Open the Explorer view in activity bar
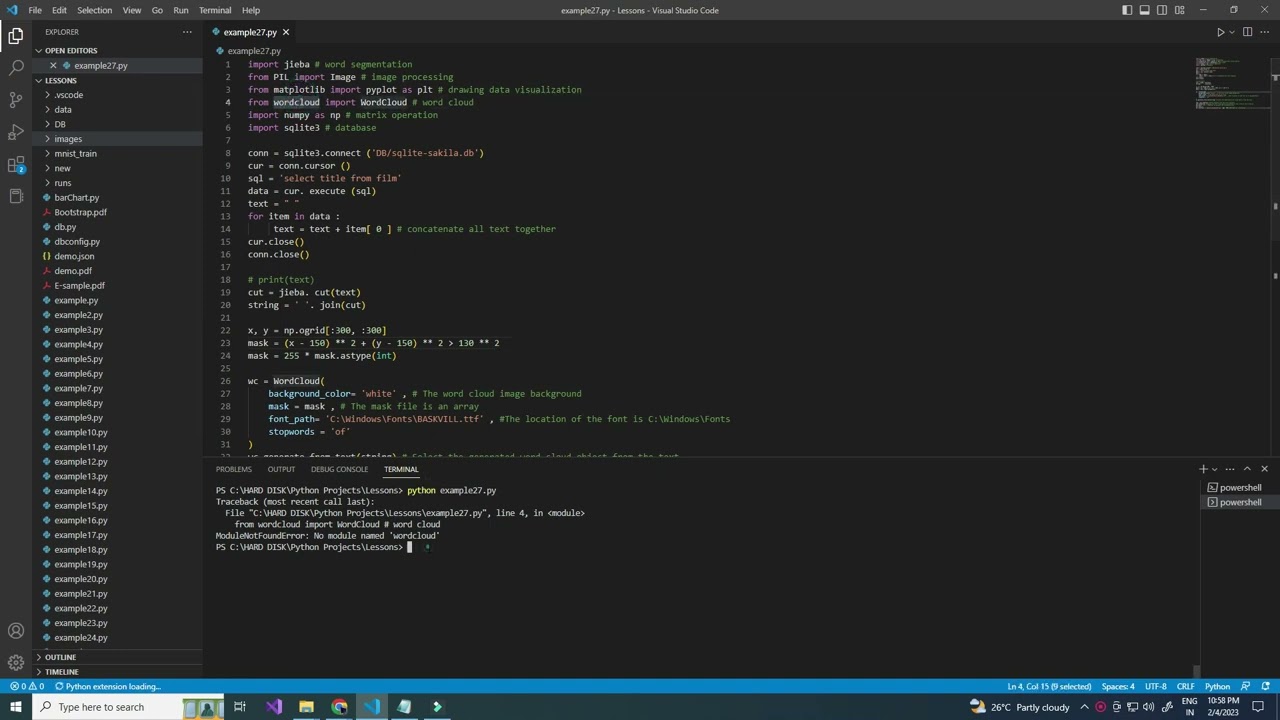 tap(16, 36)
